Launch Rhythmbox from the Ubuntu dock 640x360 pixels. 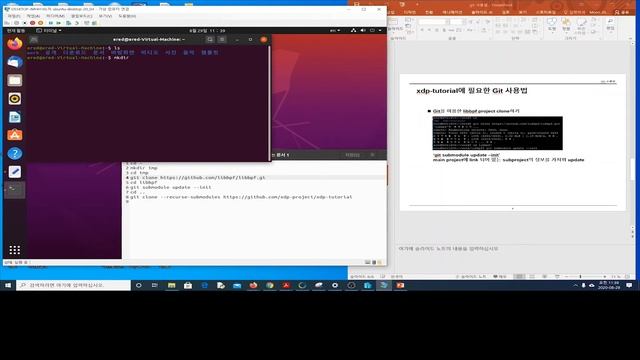point(15,99)
